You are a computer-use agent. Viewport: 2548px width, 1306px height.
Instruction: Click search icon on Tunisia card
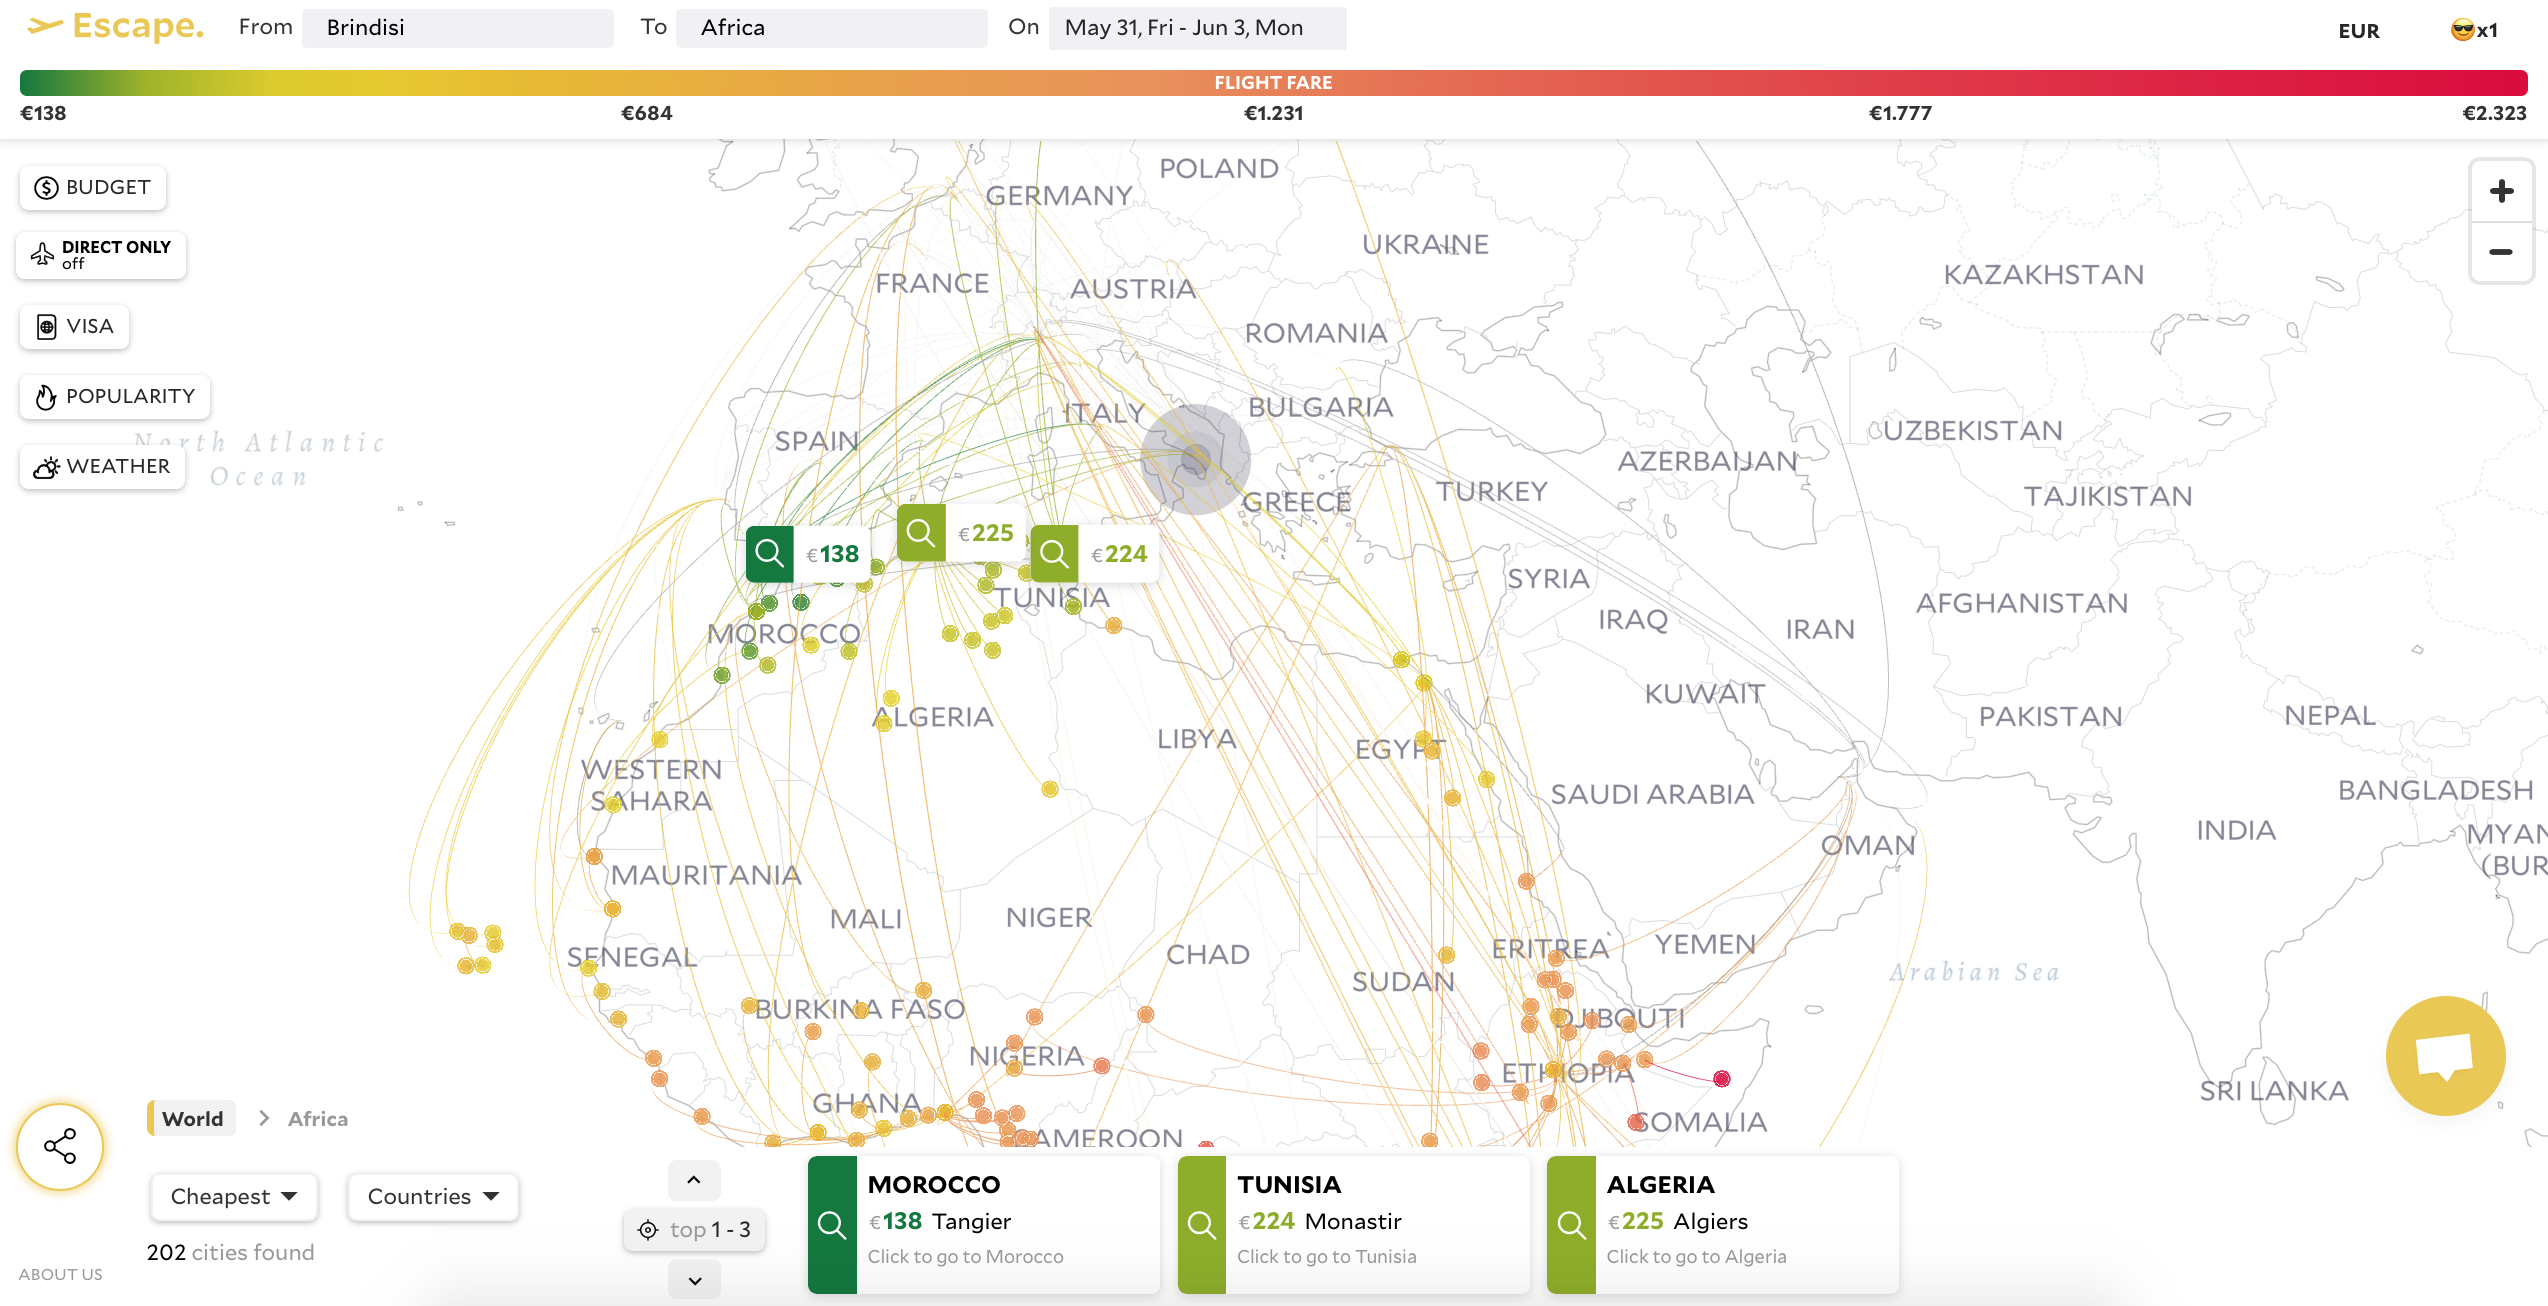click(1202, 1224)
